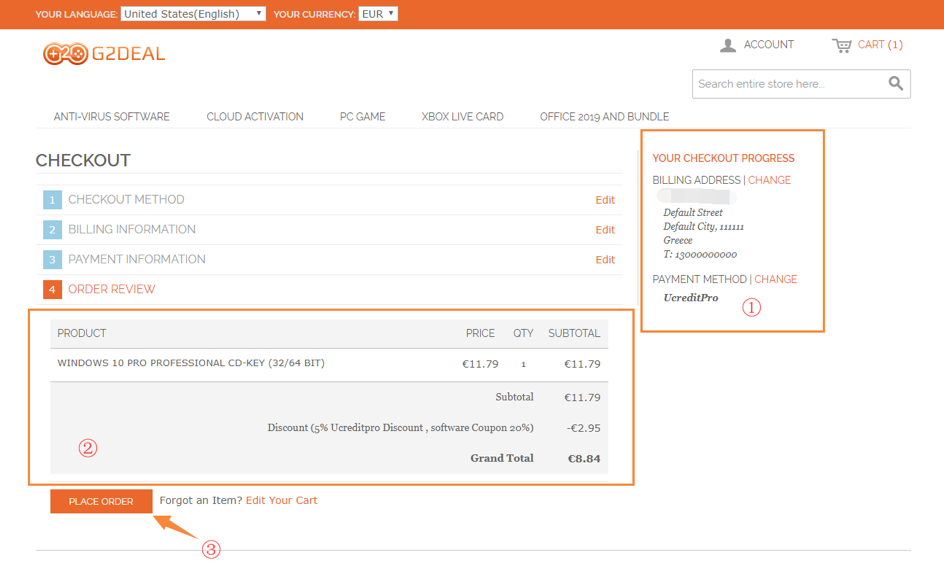Edit the Payment Information step
Screen dimensions: 944x569
(605, 260)
